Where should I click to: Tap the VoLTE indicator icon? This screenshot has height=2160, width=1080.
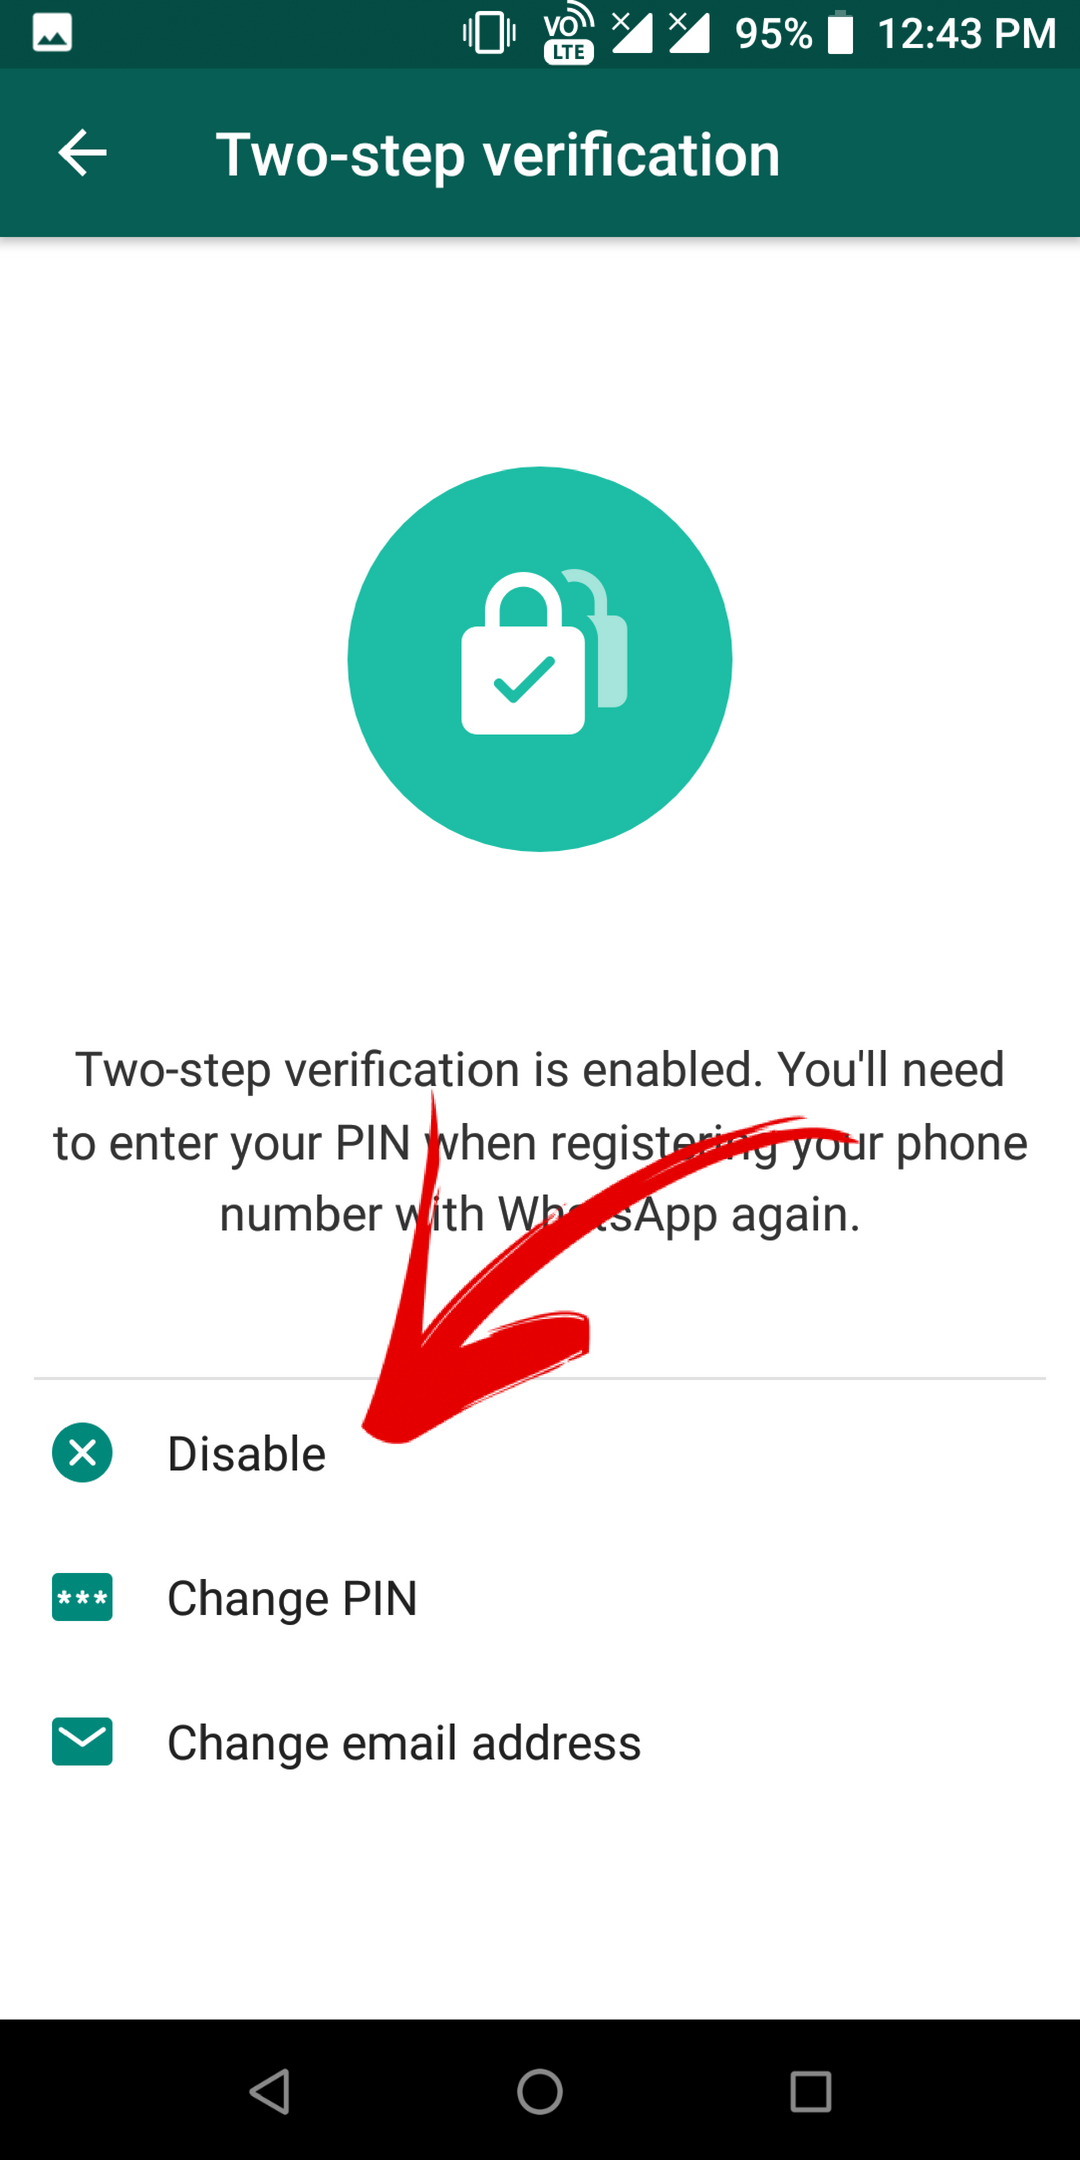pyautogui.click(x=569, y=34)
